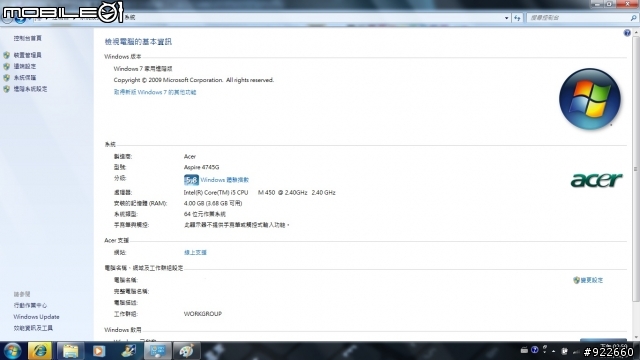
Task: Open 裝置管理員 (Device Manager)
Action: (27, 55)
